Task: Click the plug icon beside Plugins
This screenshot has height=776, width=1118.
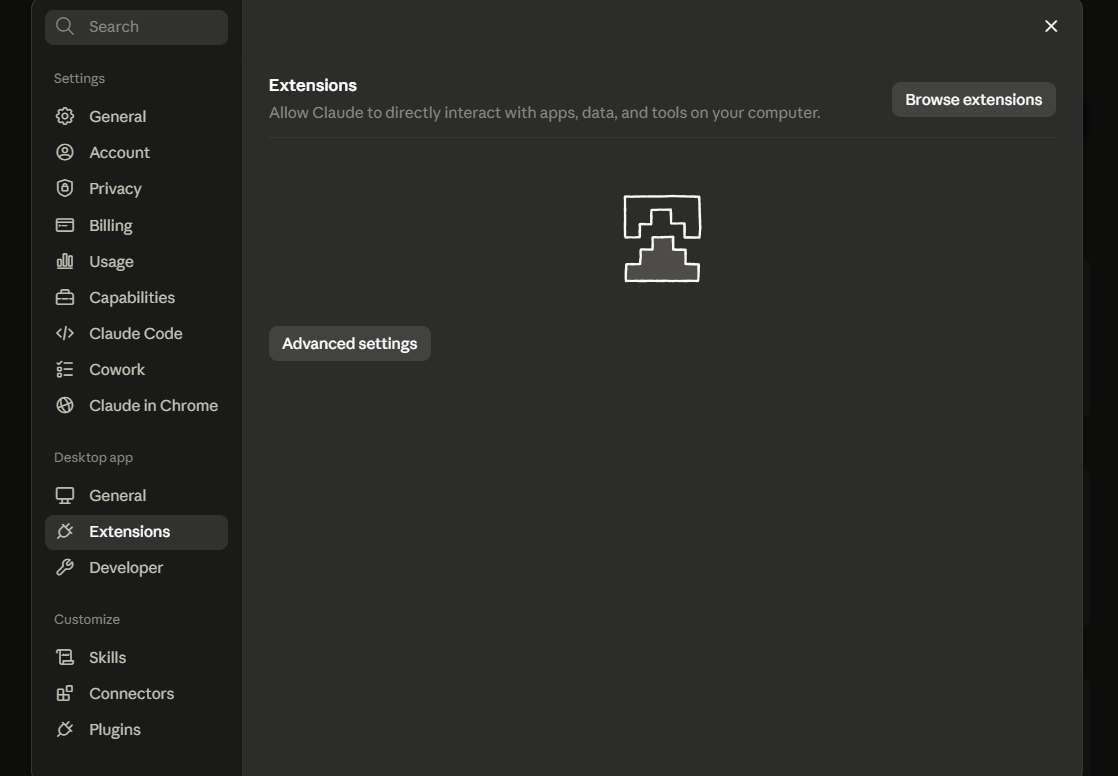Action: click(65, 729)
